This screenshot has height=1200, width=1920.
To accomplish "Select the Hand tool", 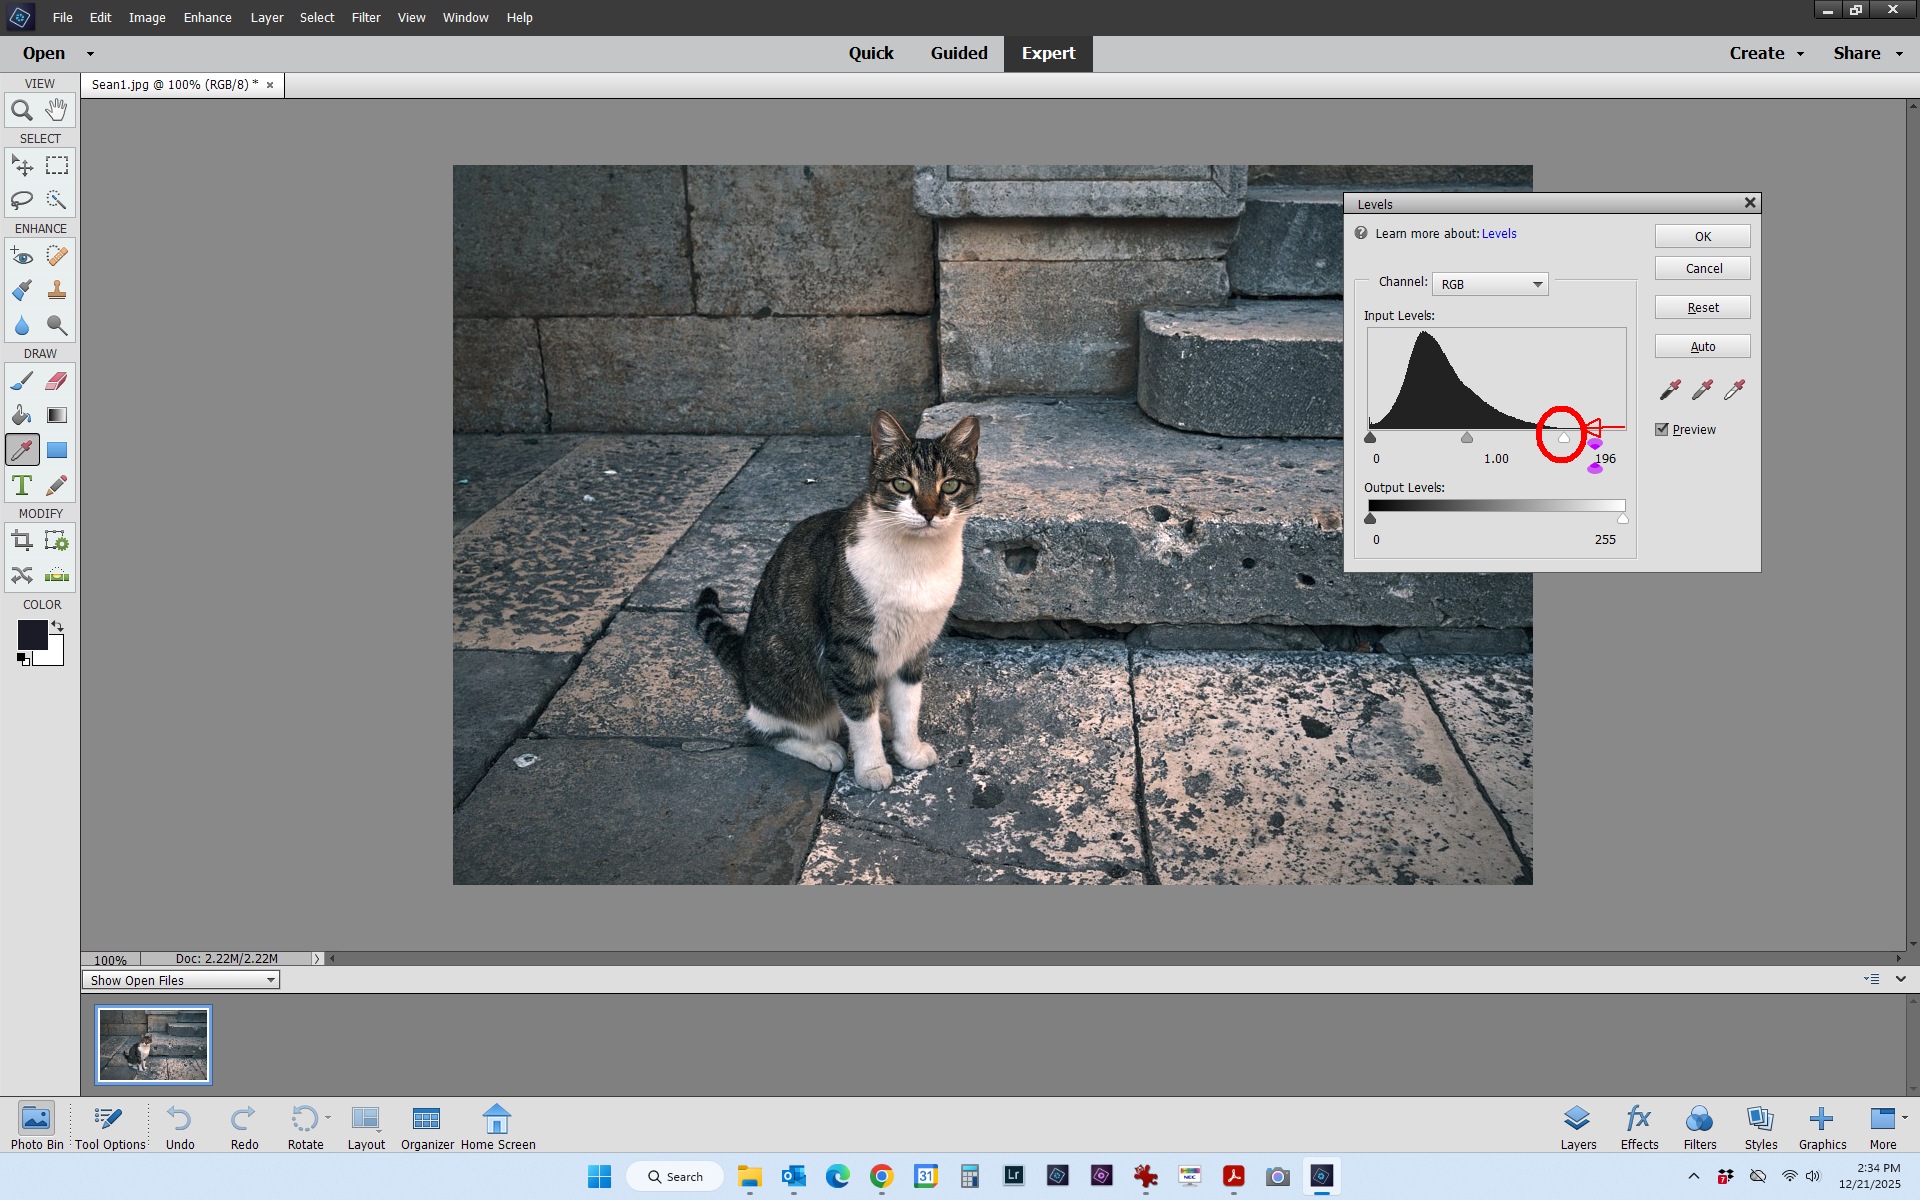I will (57, 110).
